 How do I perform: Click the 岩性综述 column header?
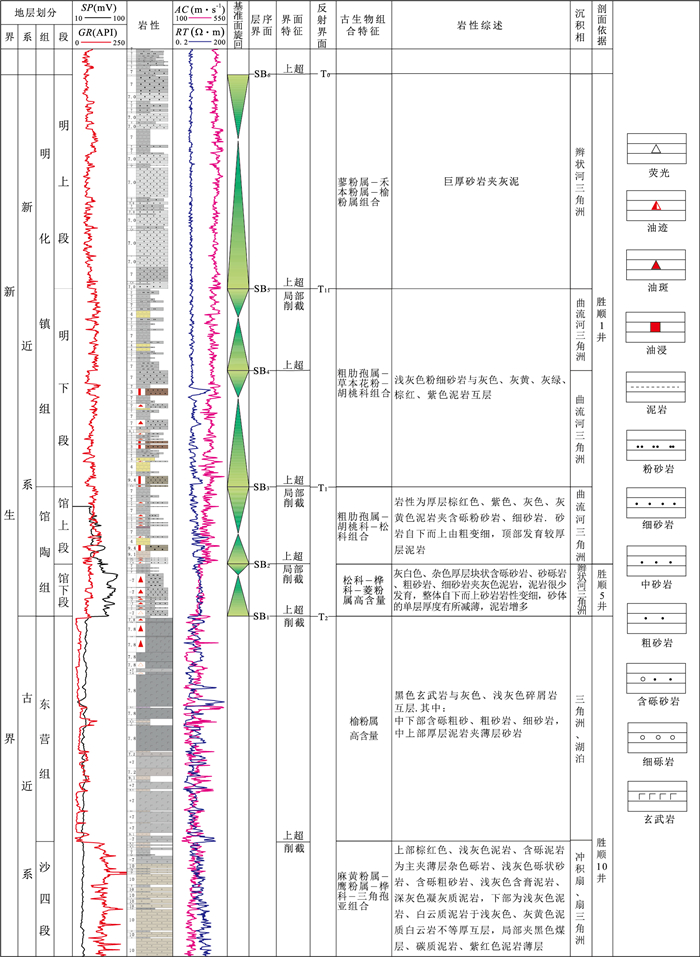tap(480, 25)
